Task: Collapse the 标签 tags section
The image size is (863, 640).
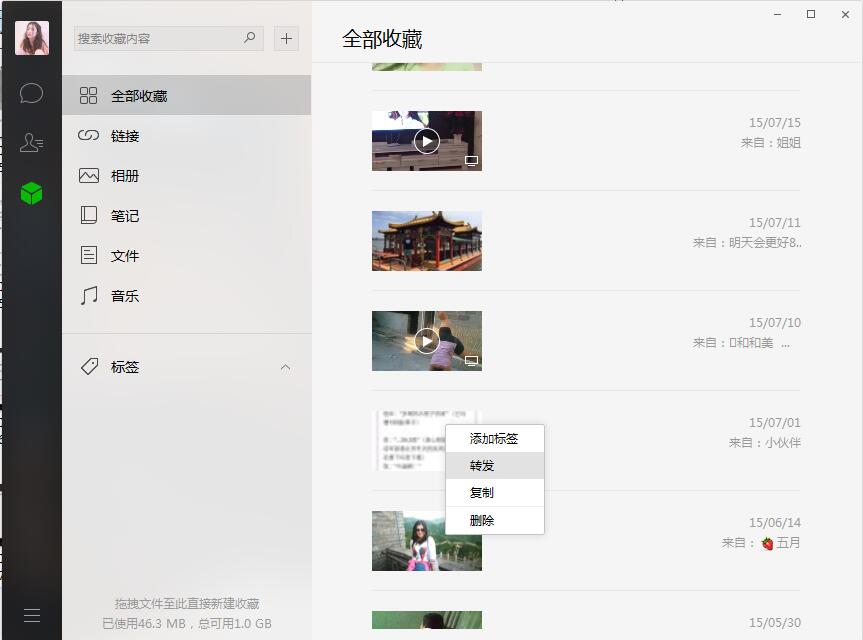Action: pyautogui.click(x=284, y=366)
